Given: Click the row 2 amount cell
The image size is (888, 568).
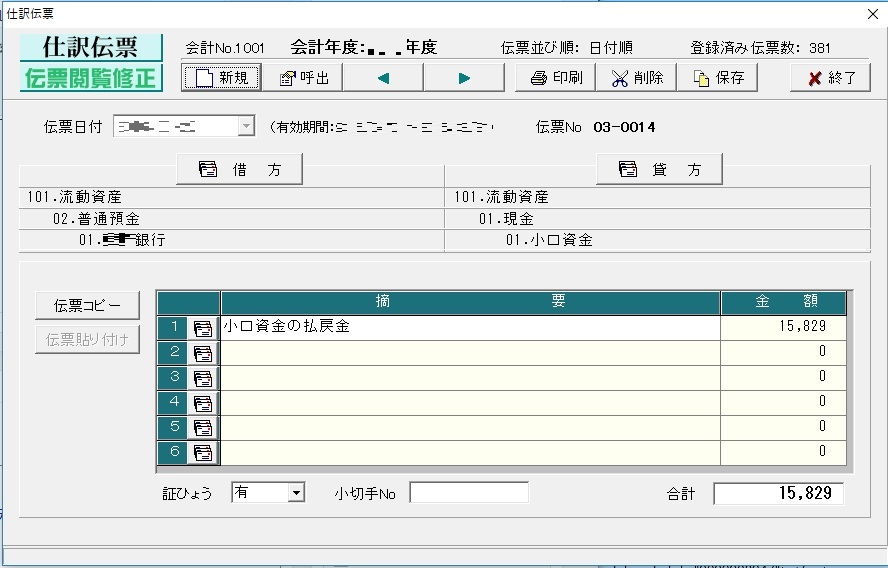Looking at the screenshot, I should point(783,352).
